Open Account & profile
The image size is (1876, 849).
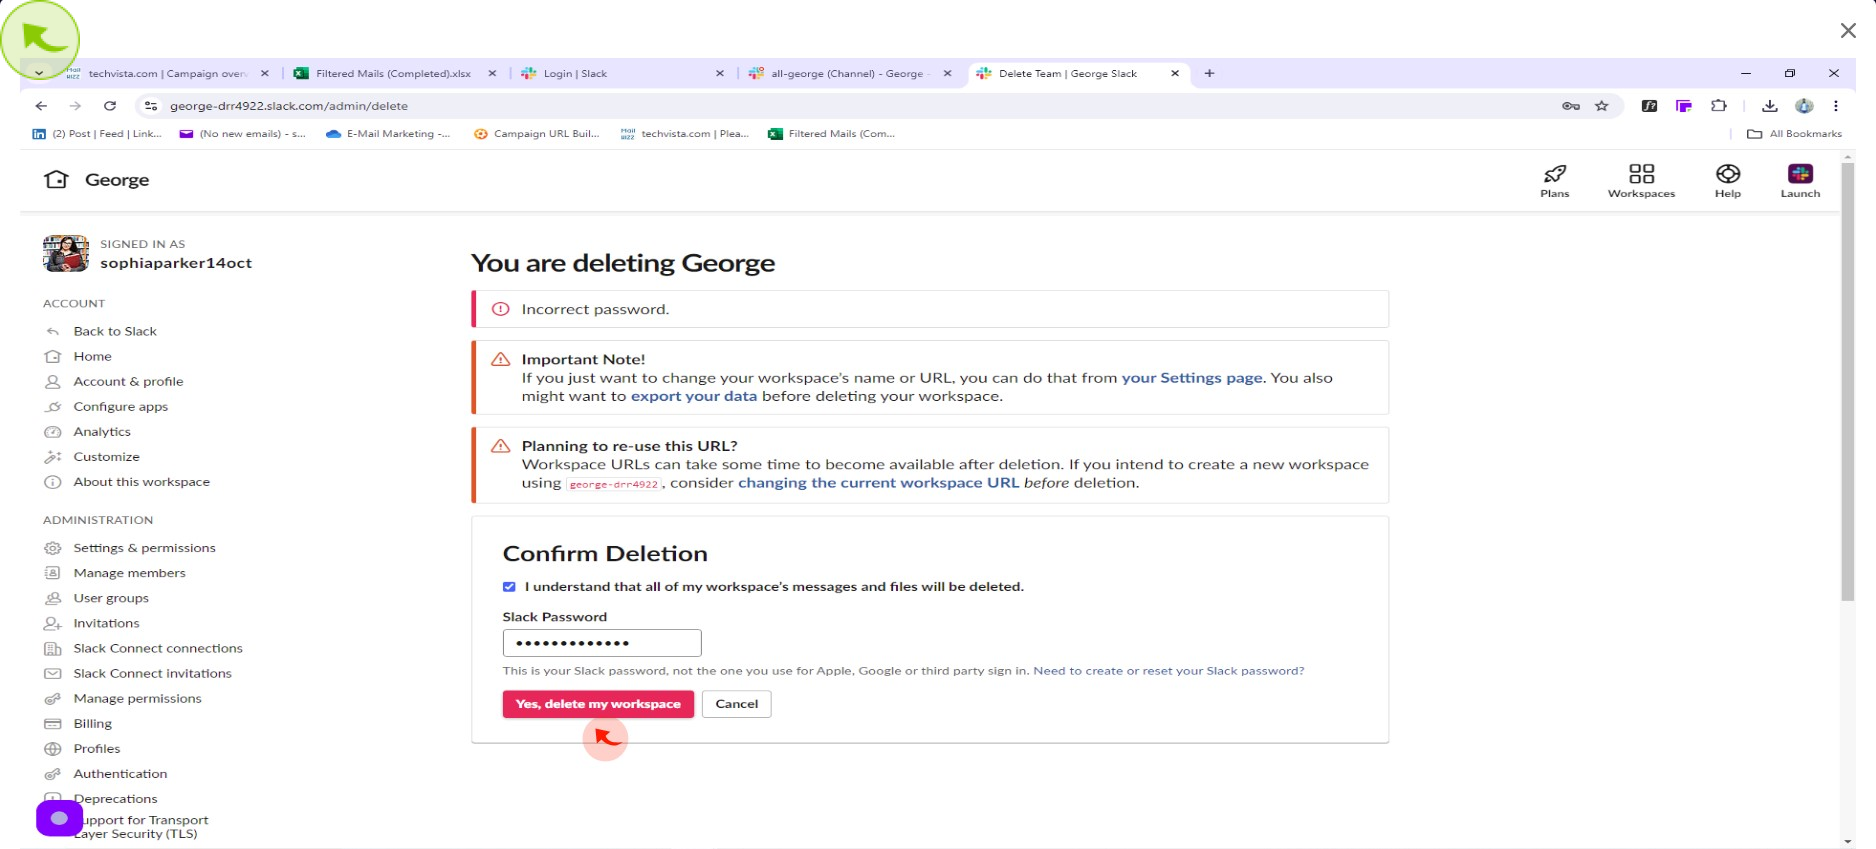pos(128,381)
